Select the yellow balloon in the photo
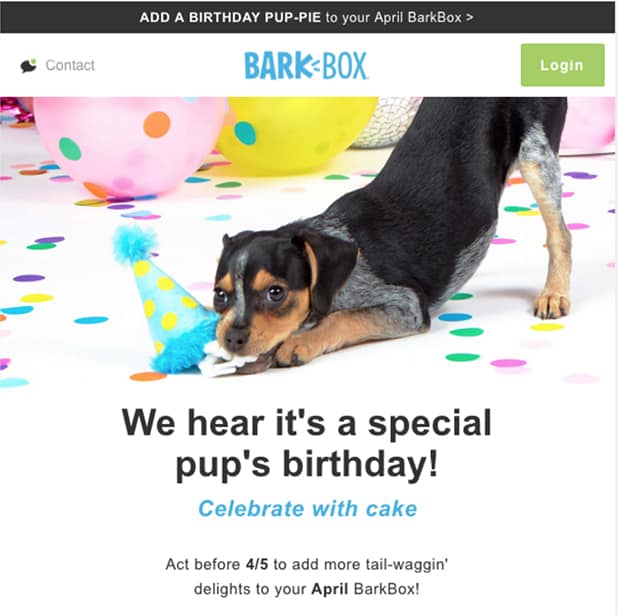This screenshot has height=615, width=618. click(x=294, y=135)
